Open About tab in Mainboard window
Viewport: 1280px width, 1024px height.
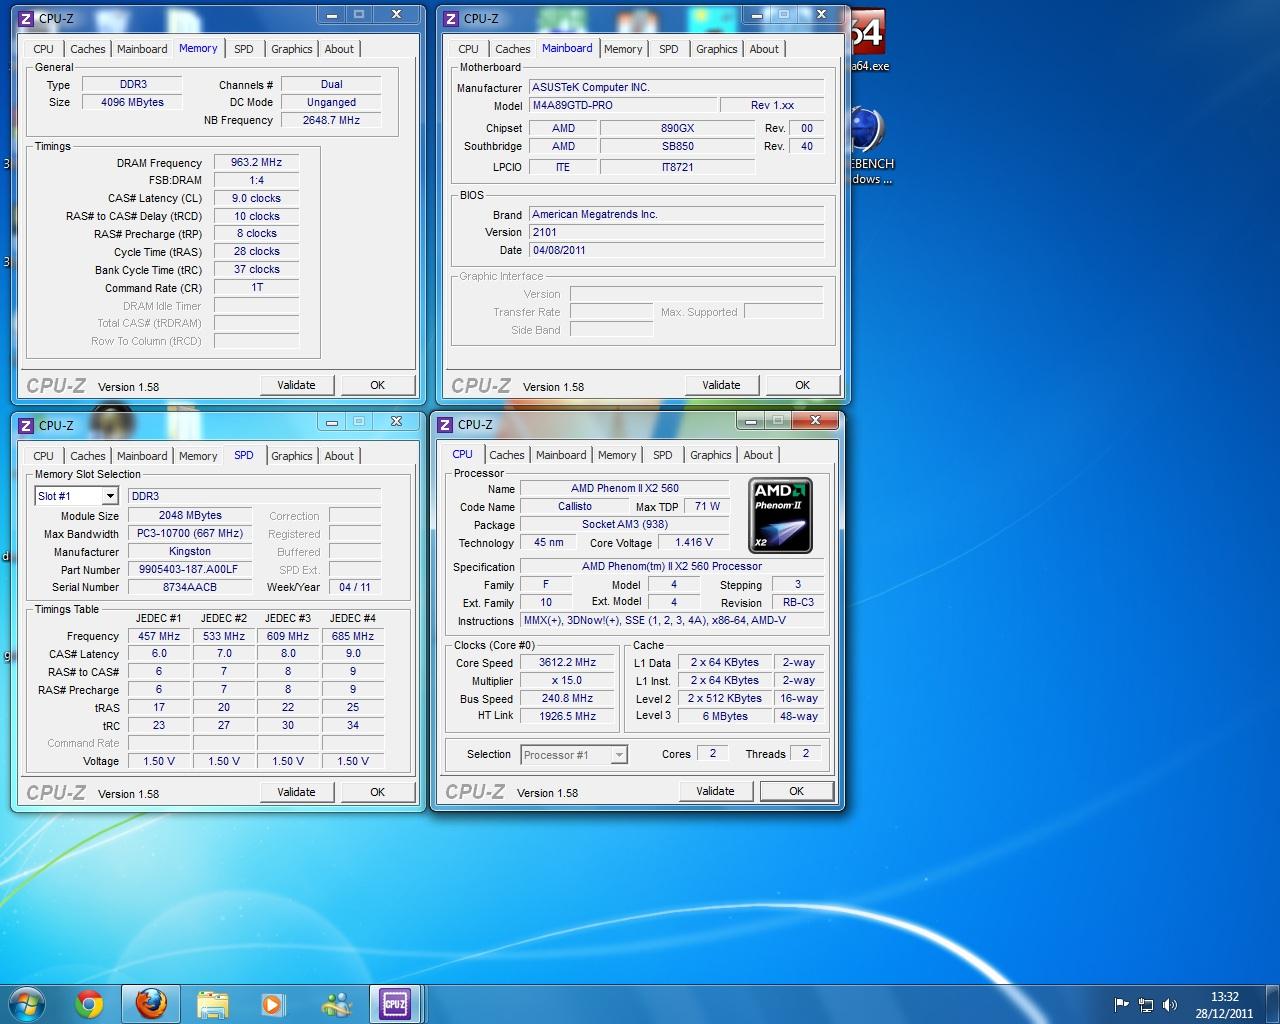(764, 49)
